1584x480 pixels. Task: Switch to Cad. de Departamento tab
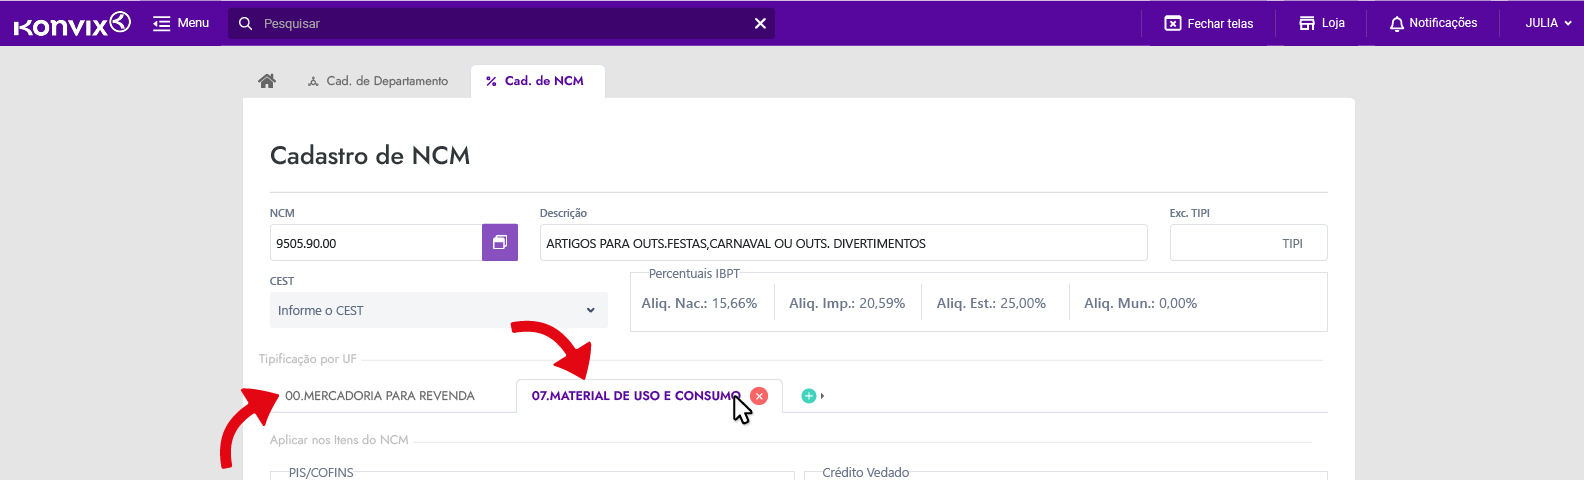378,81
